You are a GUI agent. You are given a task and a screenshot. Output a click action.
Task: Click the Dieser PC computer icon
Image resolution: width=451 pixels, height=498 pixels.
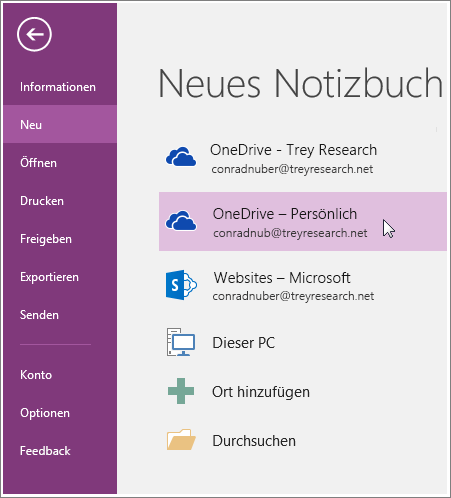point(181,342)
